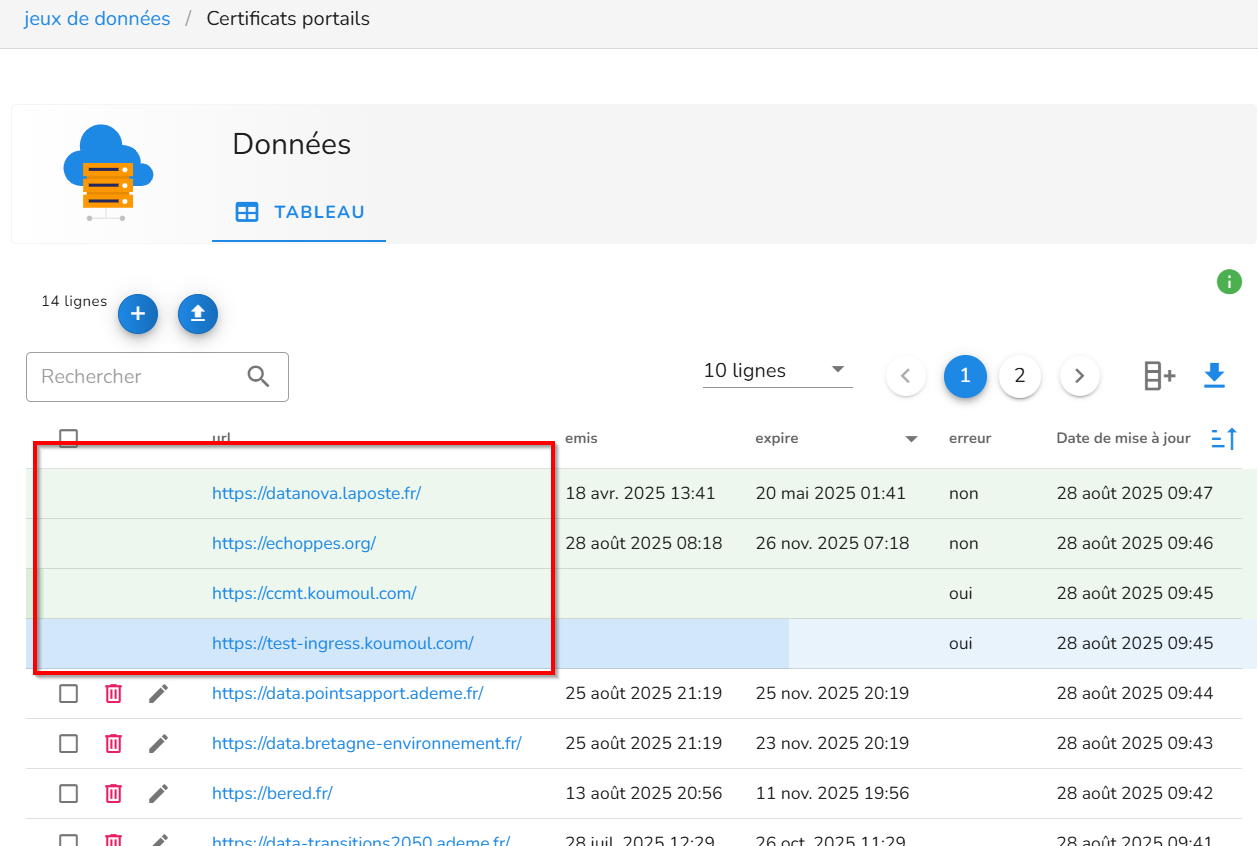
Task: Open 'jeux de données' breadcrumb link
Action: click(x=97, y=19)
